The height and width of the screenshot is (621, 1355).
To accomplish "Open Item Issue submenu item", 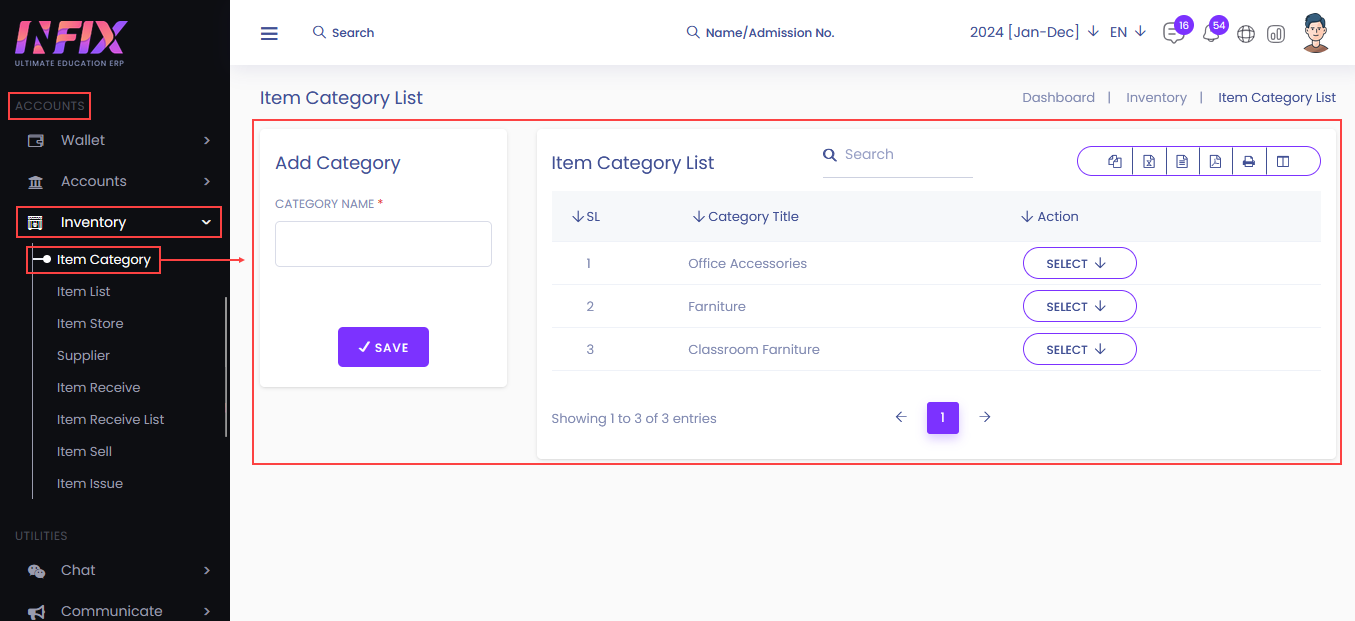I will pyautogui.click(x=90, y=484).
